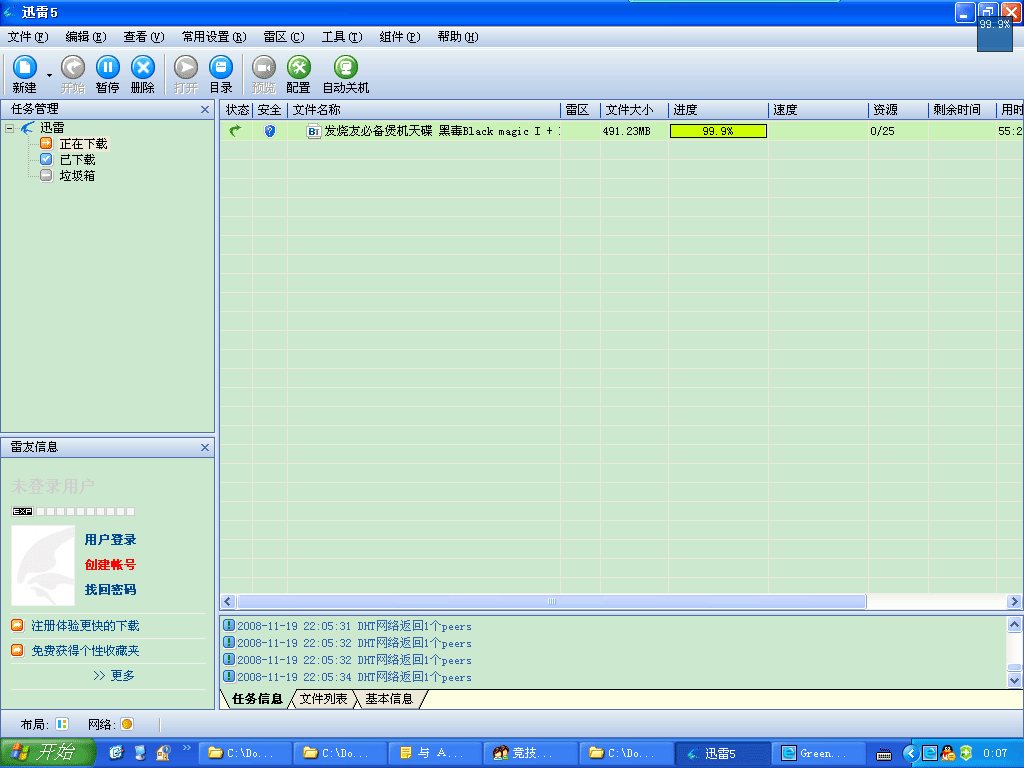Screen dimensions: 1024x768
Task: Open the 工具(T) menu
Action: [341, 37]
